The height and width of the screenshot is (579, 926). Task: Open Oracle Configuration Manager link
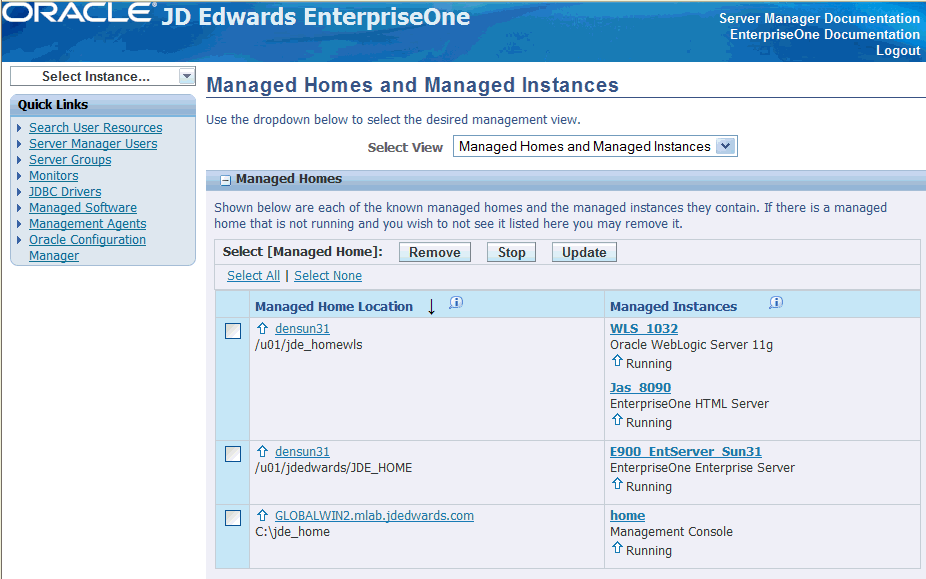(87, 248)
